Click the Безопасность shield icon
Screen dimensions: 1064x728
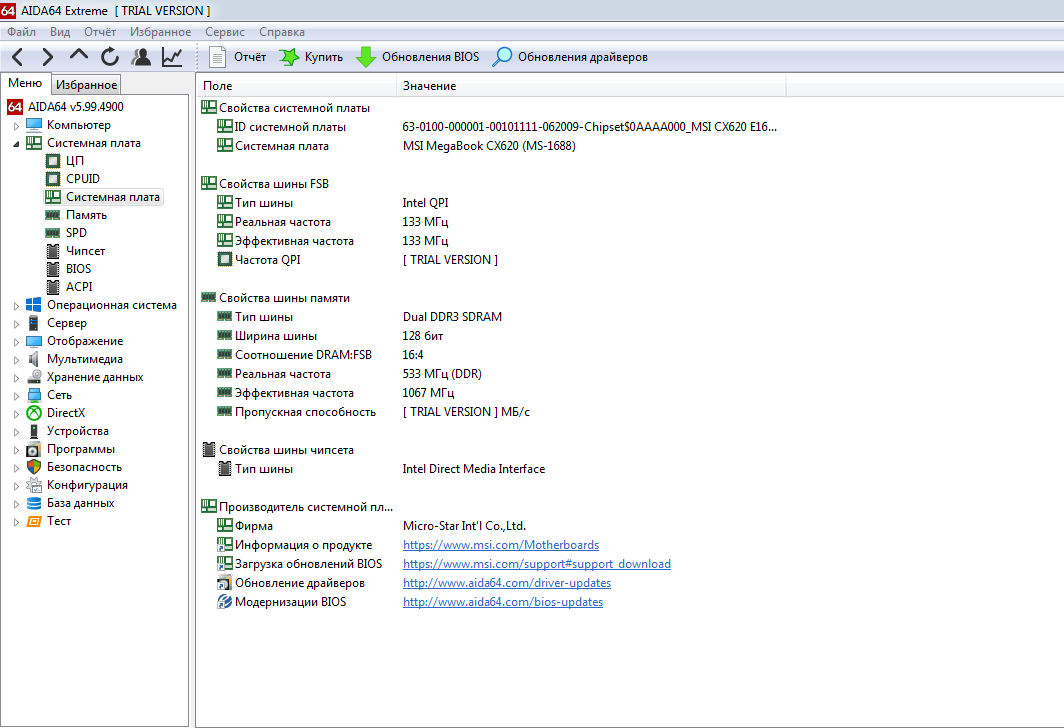[34, 467]
